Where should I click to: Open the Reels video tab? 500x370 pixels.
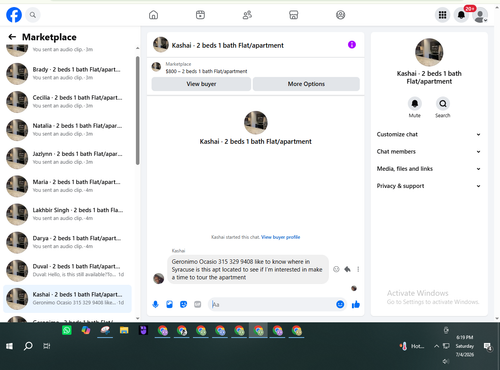(200, 15)
